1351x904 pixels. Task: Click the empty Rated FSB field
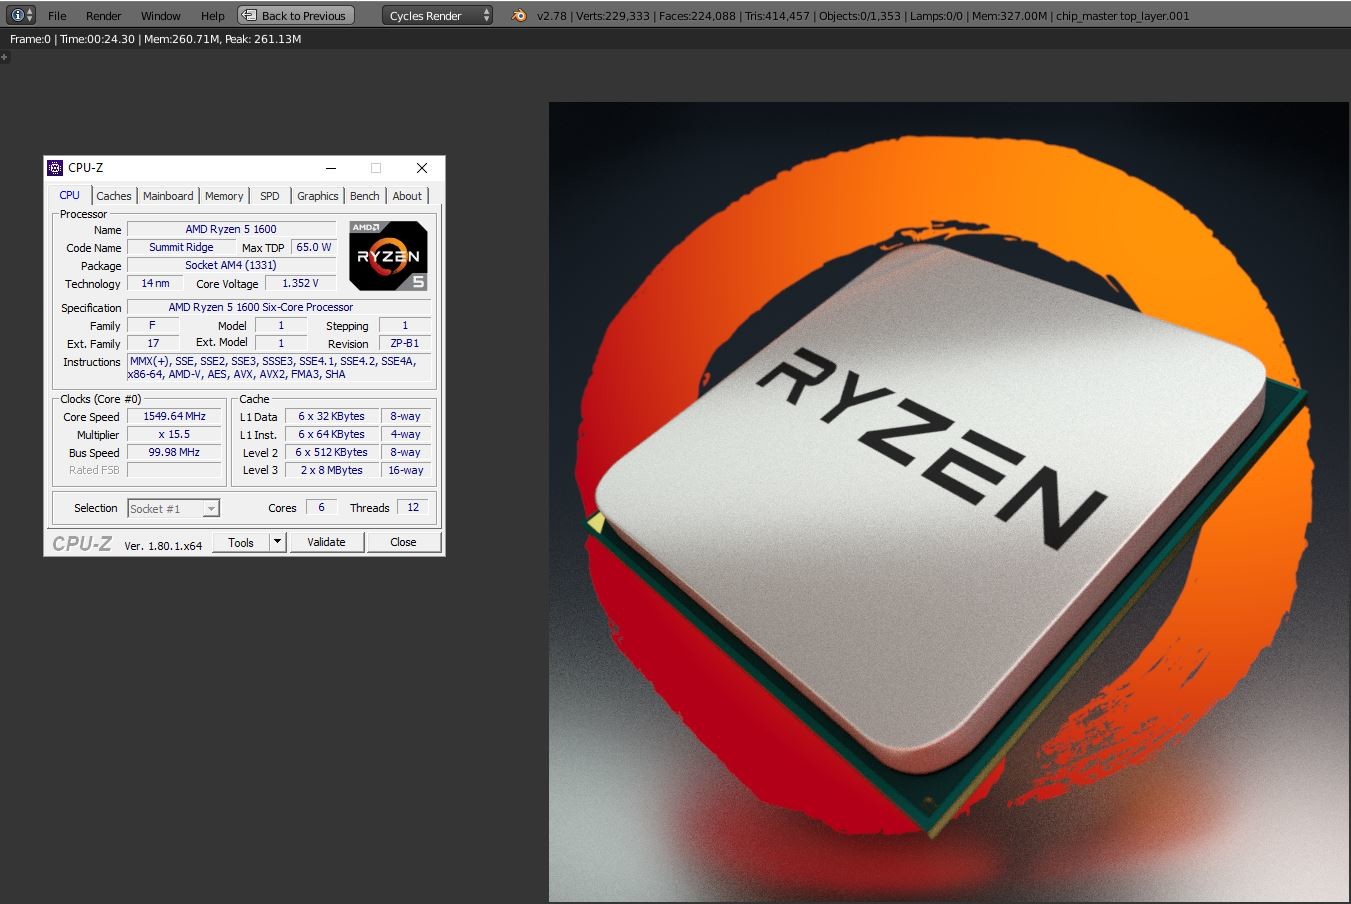(x=174, y=470)
